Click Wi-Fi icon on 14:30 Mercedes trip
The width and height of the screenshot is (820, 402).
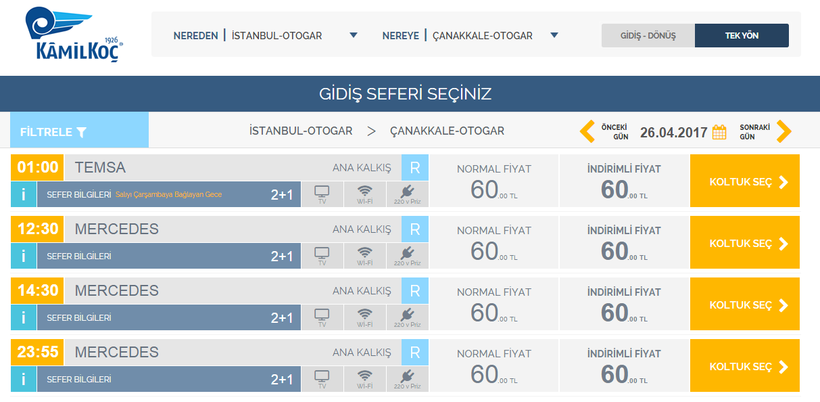[x=364, y=318]
